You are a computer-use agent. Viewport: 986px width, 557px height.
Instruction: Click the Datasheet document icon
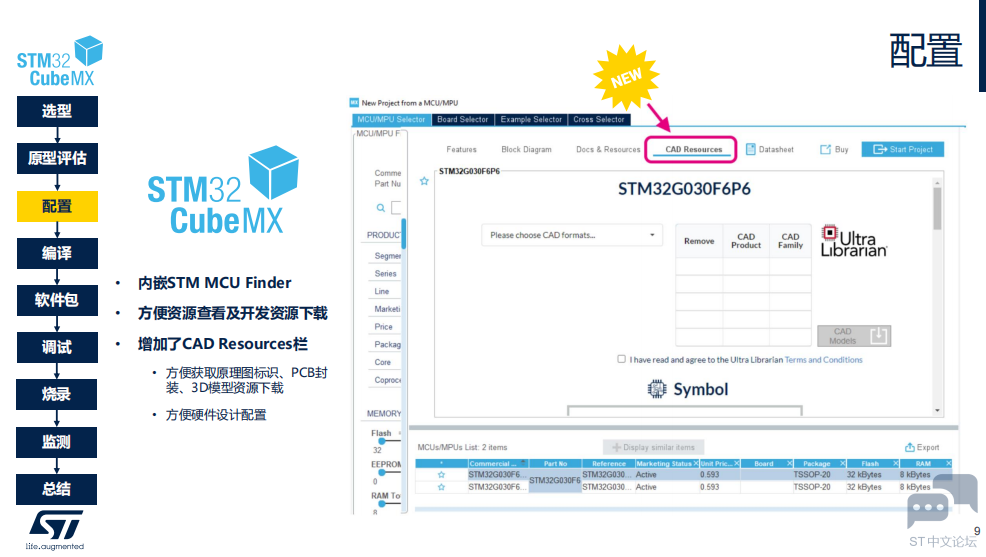750,149
